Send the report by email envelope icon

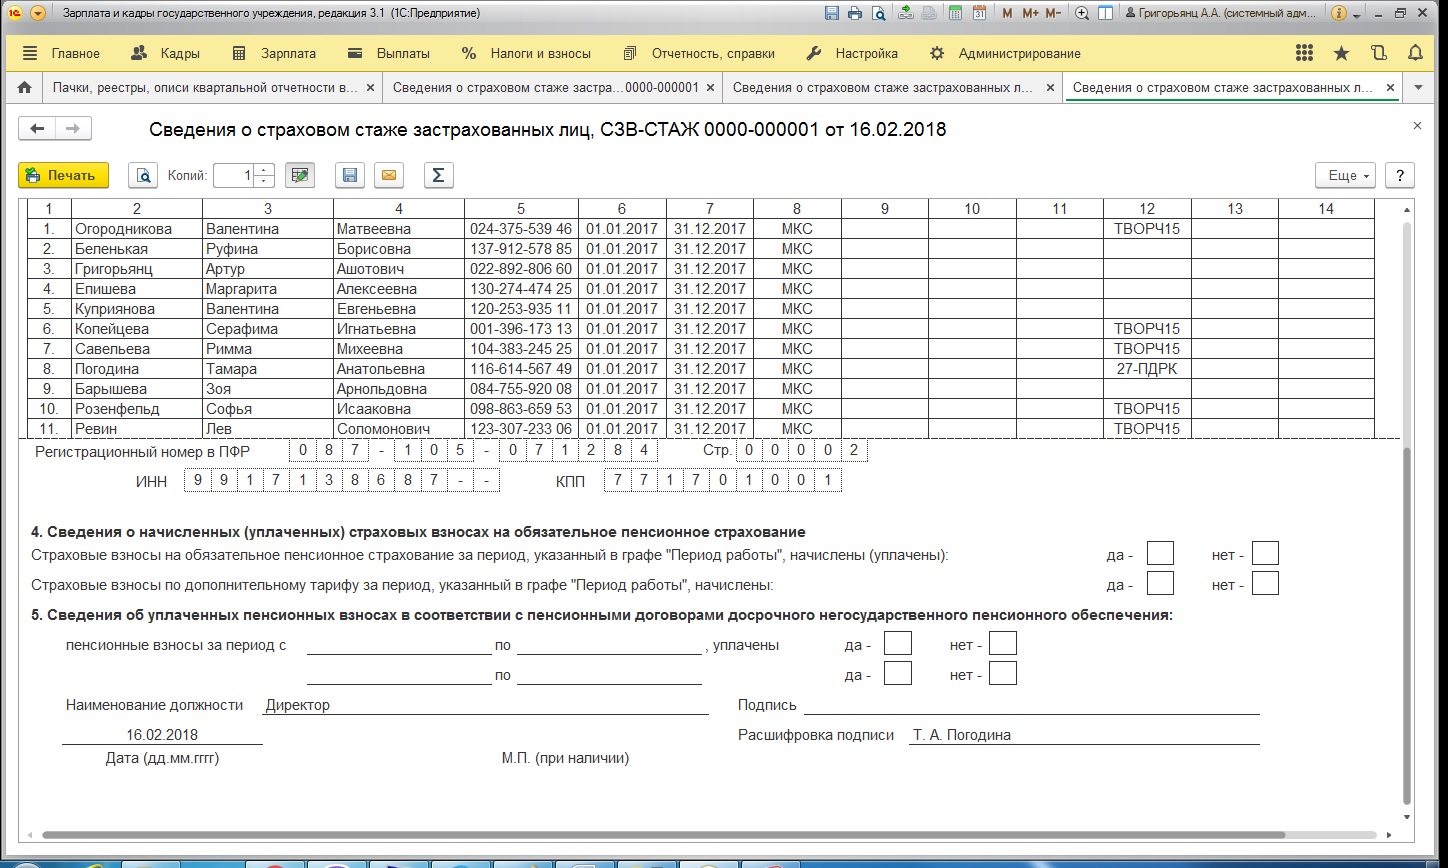click(389, 175)
